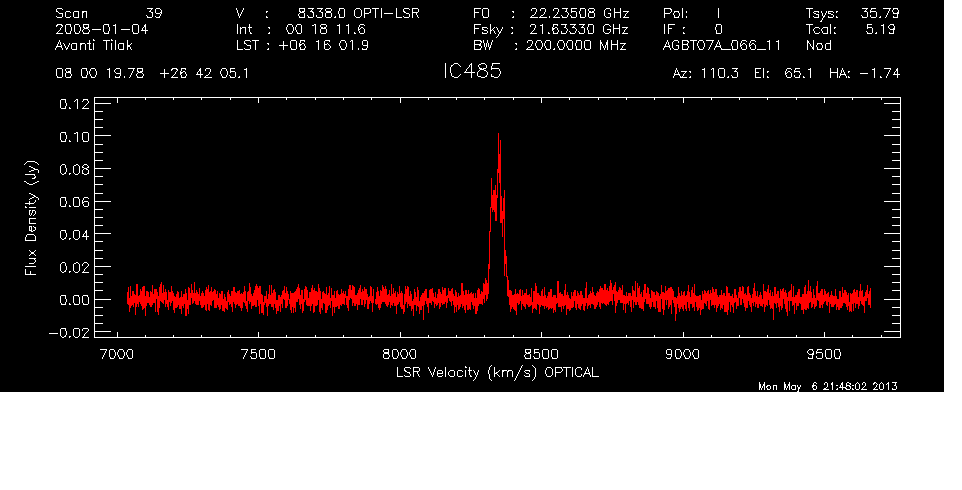
Task: Select the Scan 39 header text
Action: tap(109, 13)
